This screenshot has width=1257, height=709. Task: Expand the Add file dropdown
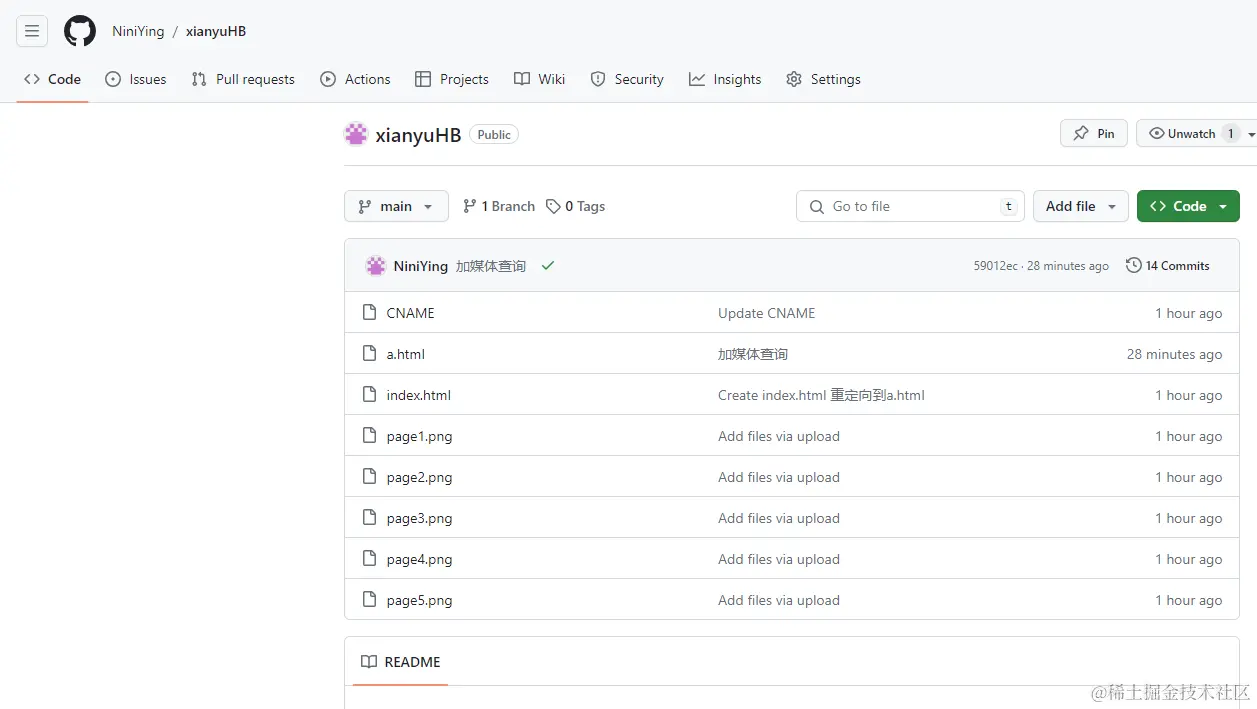(1081, 206)
